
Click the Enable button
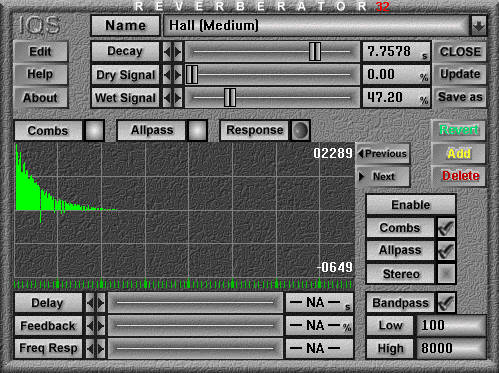click(x=411, y=205)
